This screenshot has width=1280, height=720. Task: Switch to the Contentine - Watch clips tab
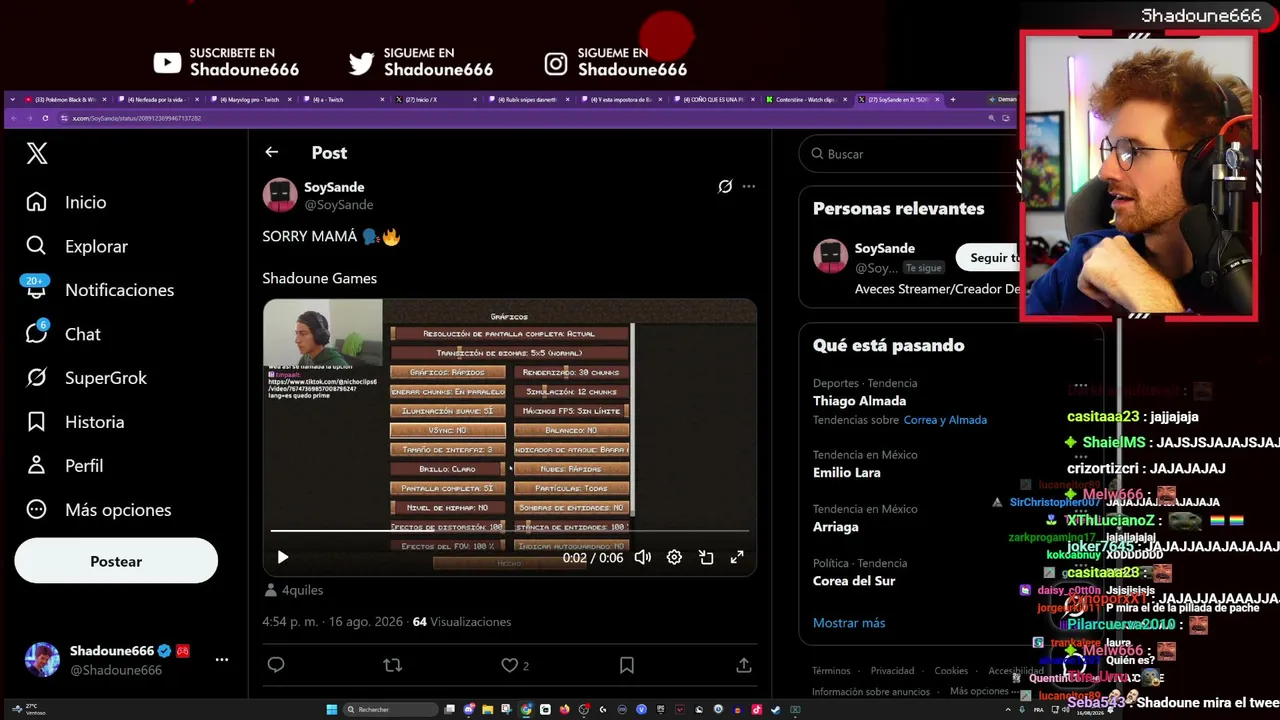[x=806, y=100]
